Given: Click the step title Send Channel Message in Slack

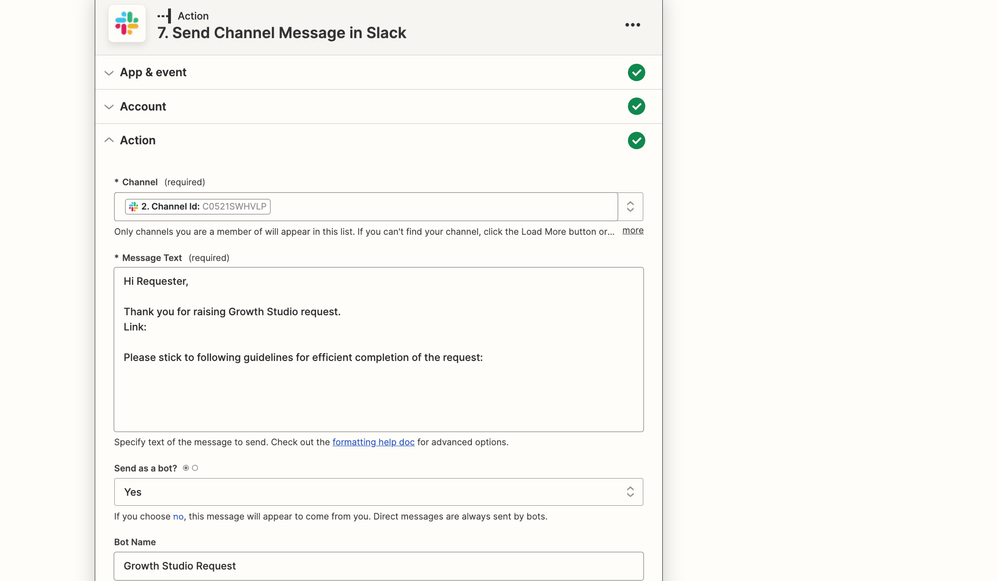Looking at the screenshot, I should coord(281,33).
